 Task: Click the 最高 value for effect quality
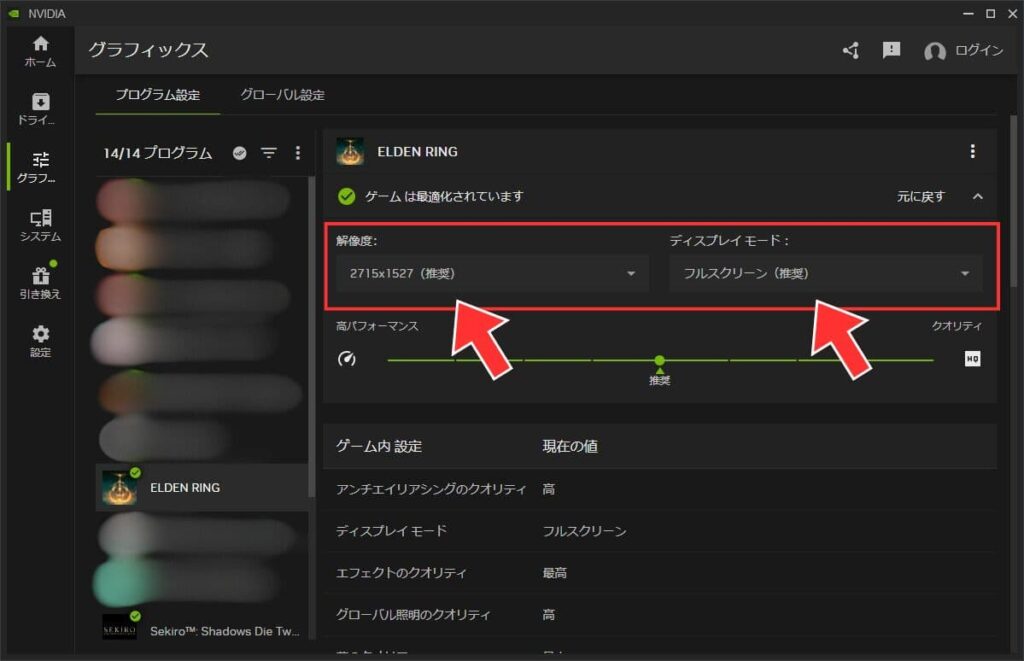pos(554,573)
